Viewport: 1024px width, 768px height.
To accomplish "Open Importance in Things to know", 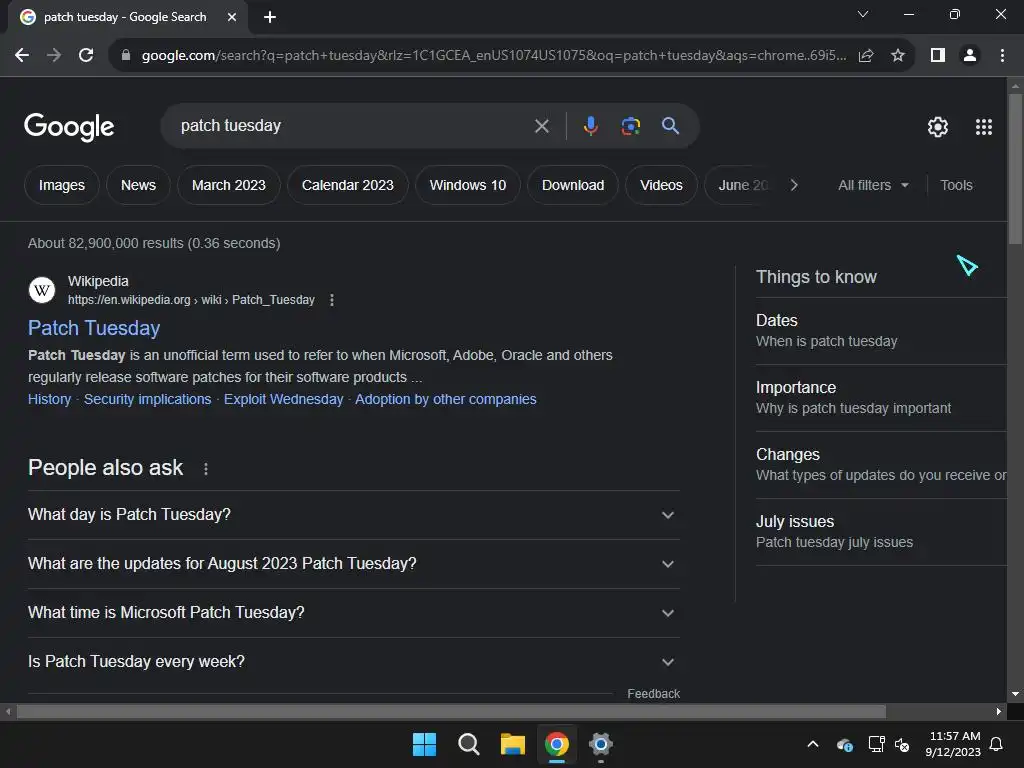I will click(x=881, y=398).
